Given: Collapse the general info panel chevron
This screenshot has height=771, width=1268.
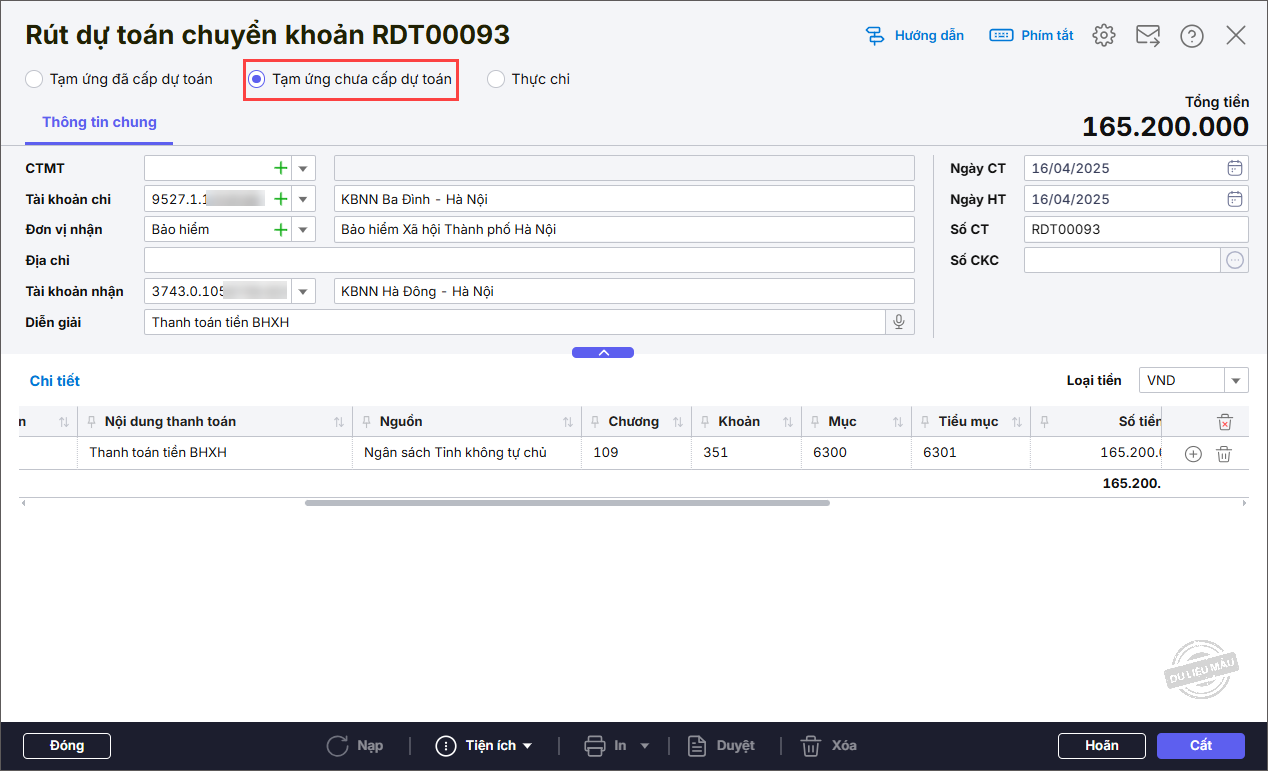Looking at the screenshot, I should 602,352.
